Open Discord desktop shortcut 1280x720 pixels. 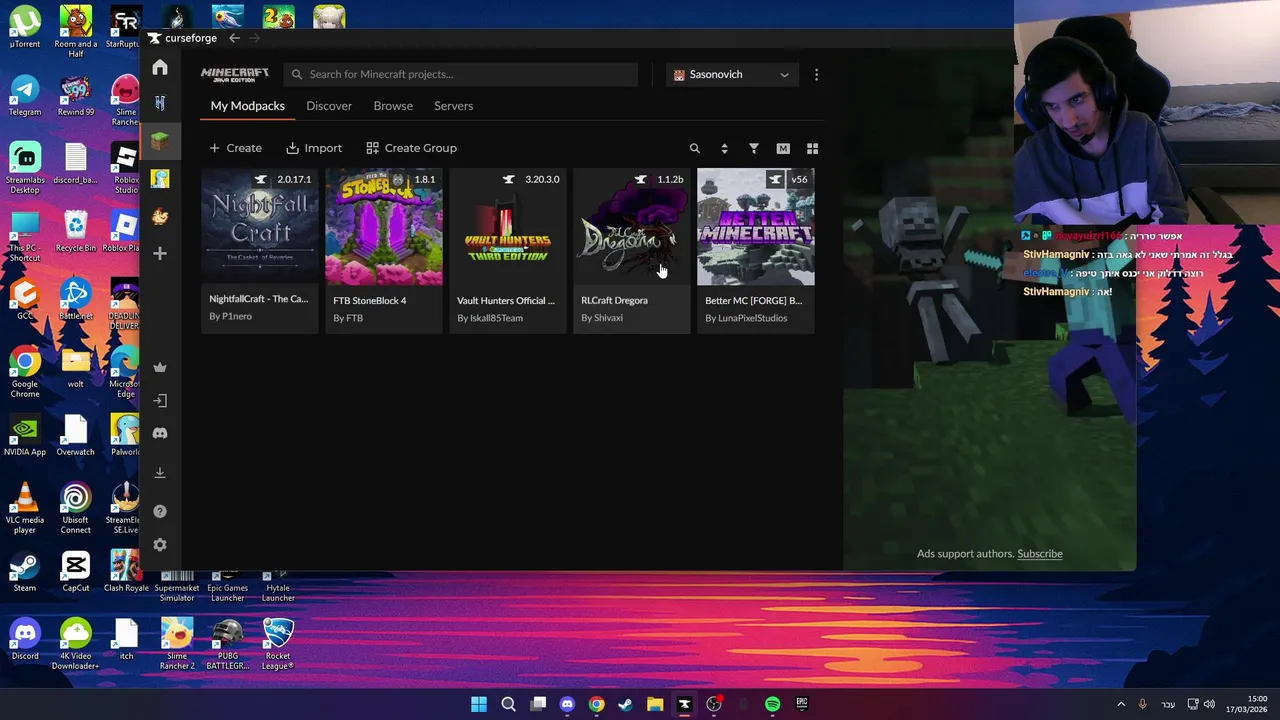click(25, 640)
